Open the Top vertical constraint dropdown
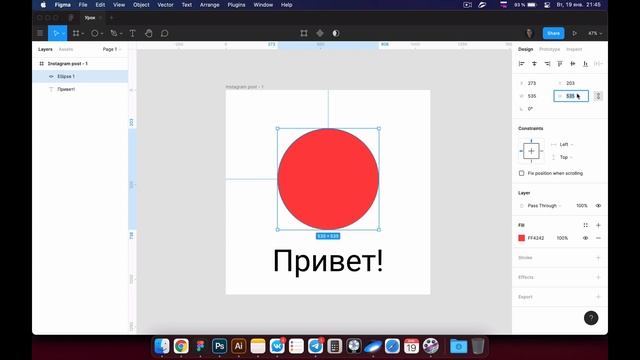 [x=566, y=157]
